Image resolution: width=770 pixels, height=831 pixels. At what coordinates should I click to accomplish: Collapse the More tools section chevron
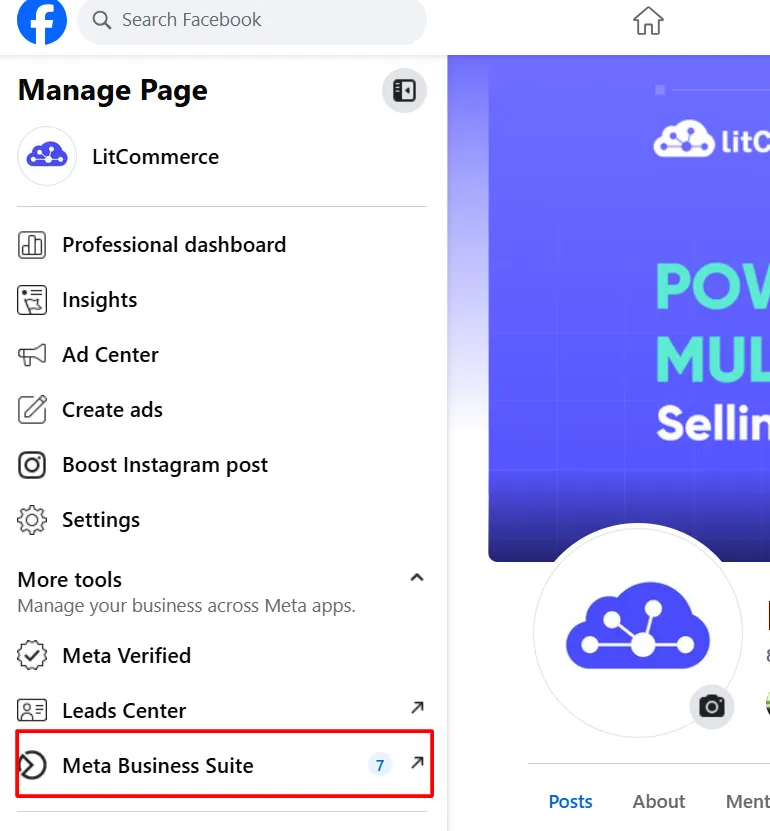417,578
